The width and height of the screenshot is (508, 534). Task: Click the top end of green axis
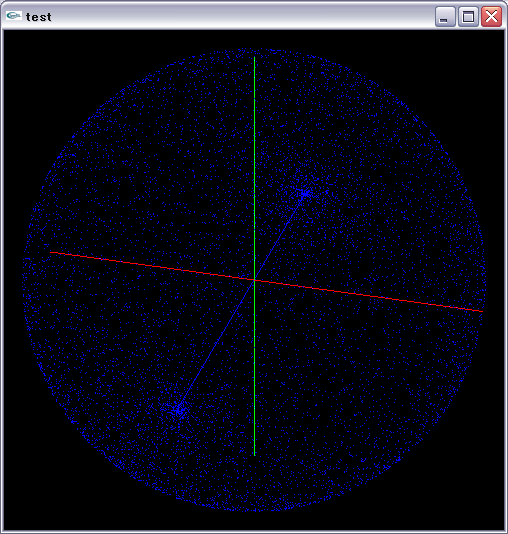pos(254,58)
